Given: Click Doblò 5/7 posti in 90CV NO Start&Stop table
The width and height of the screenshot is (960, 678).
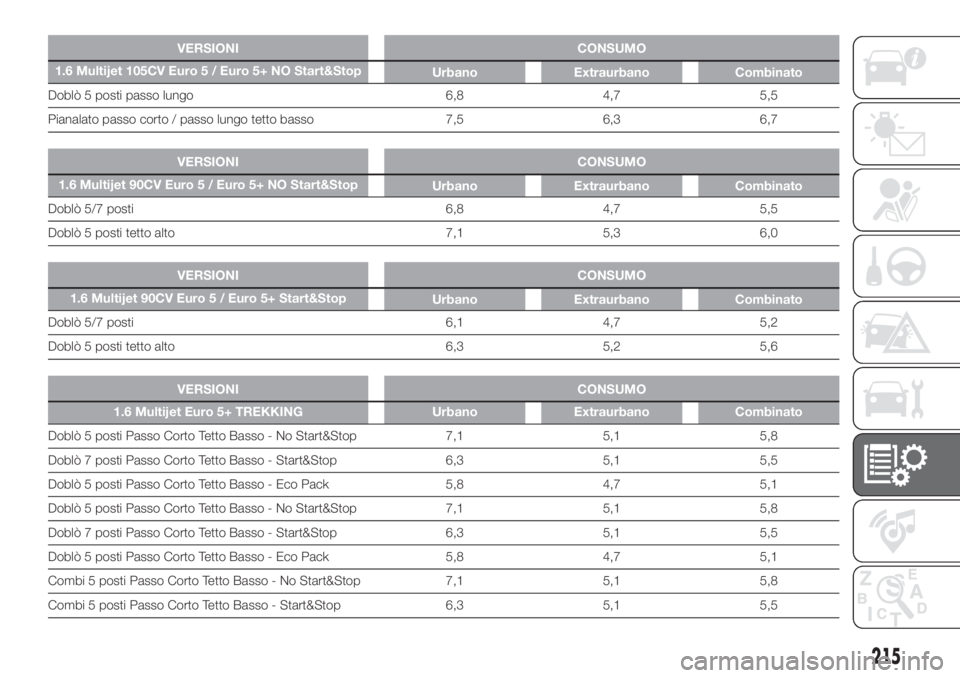Looking at the screenshot, I should pyautogui.click(x=91, y=209).
